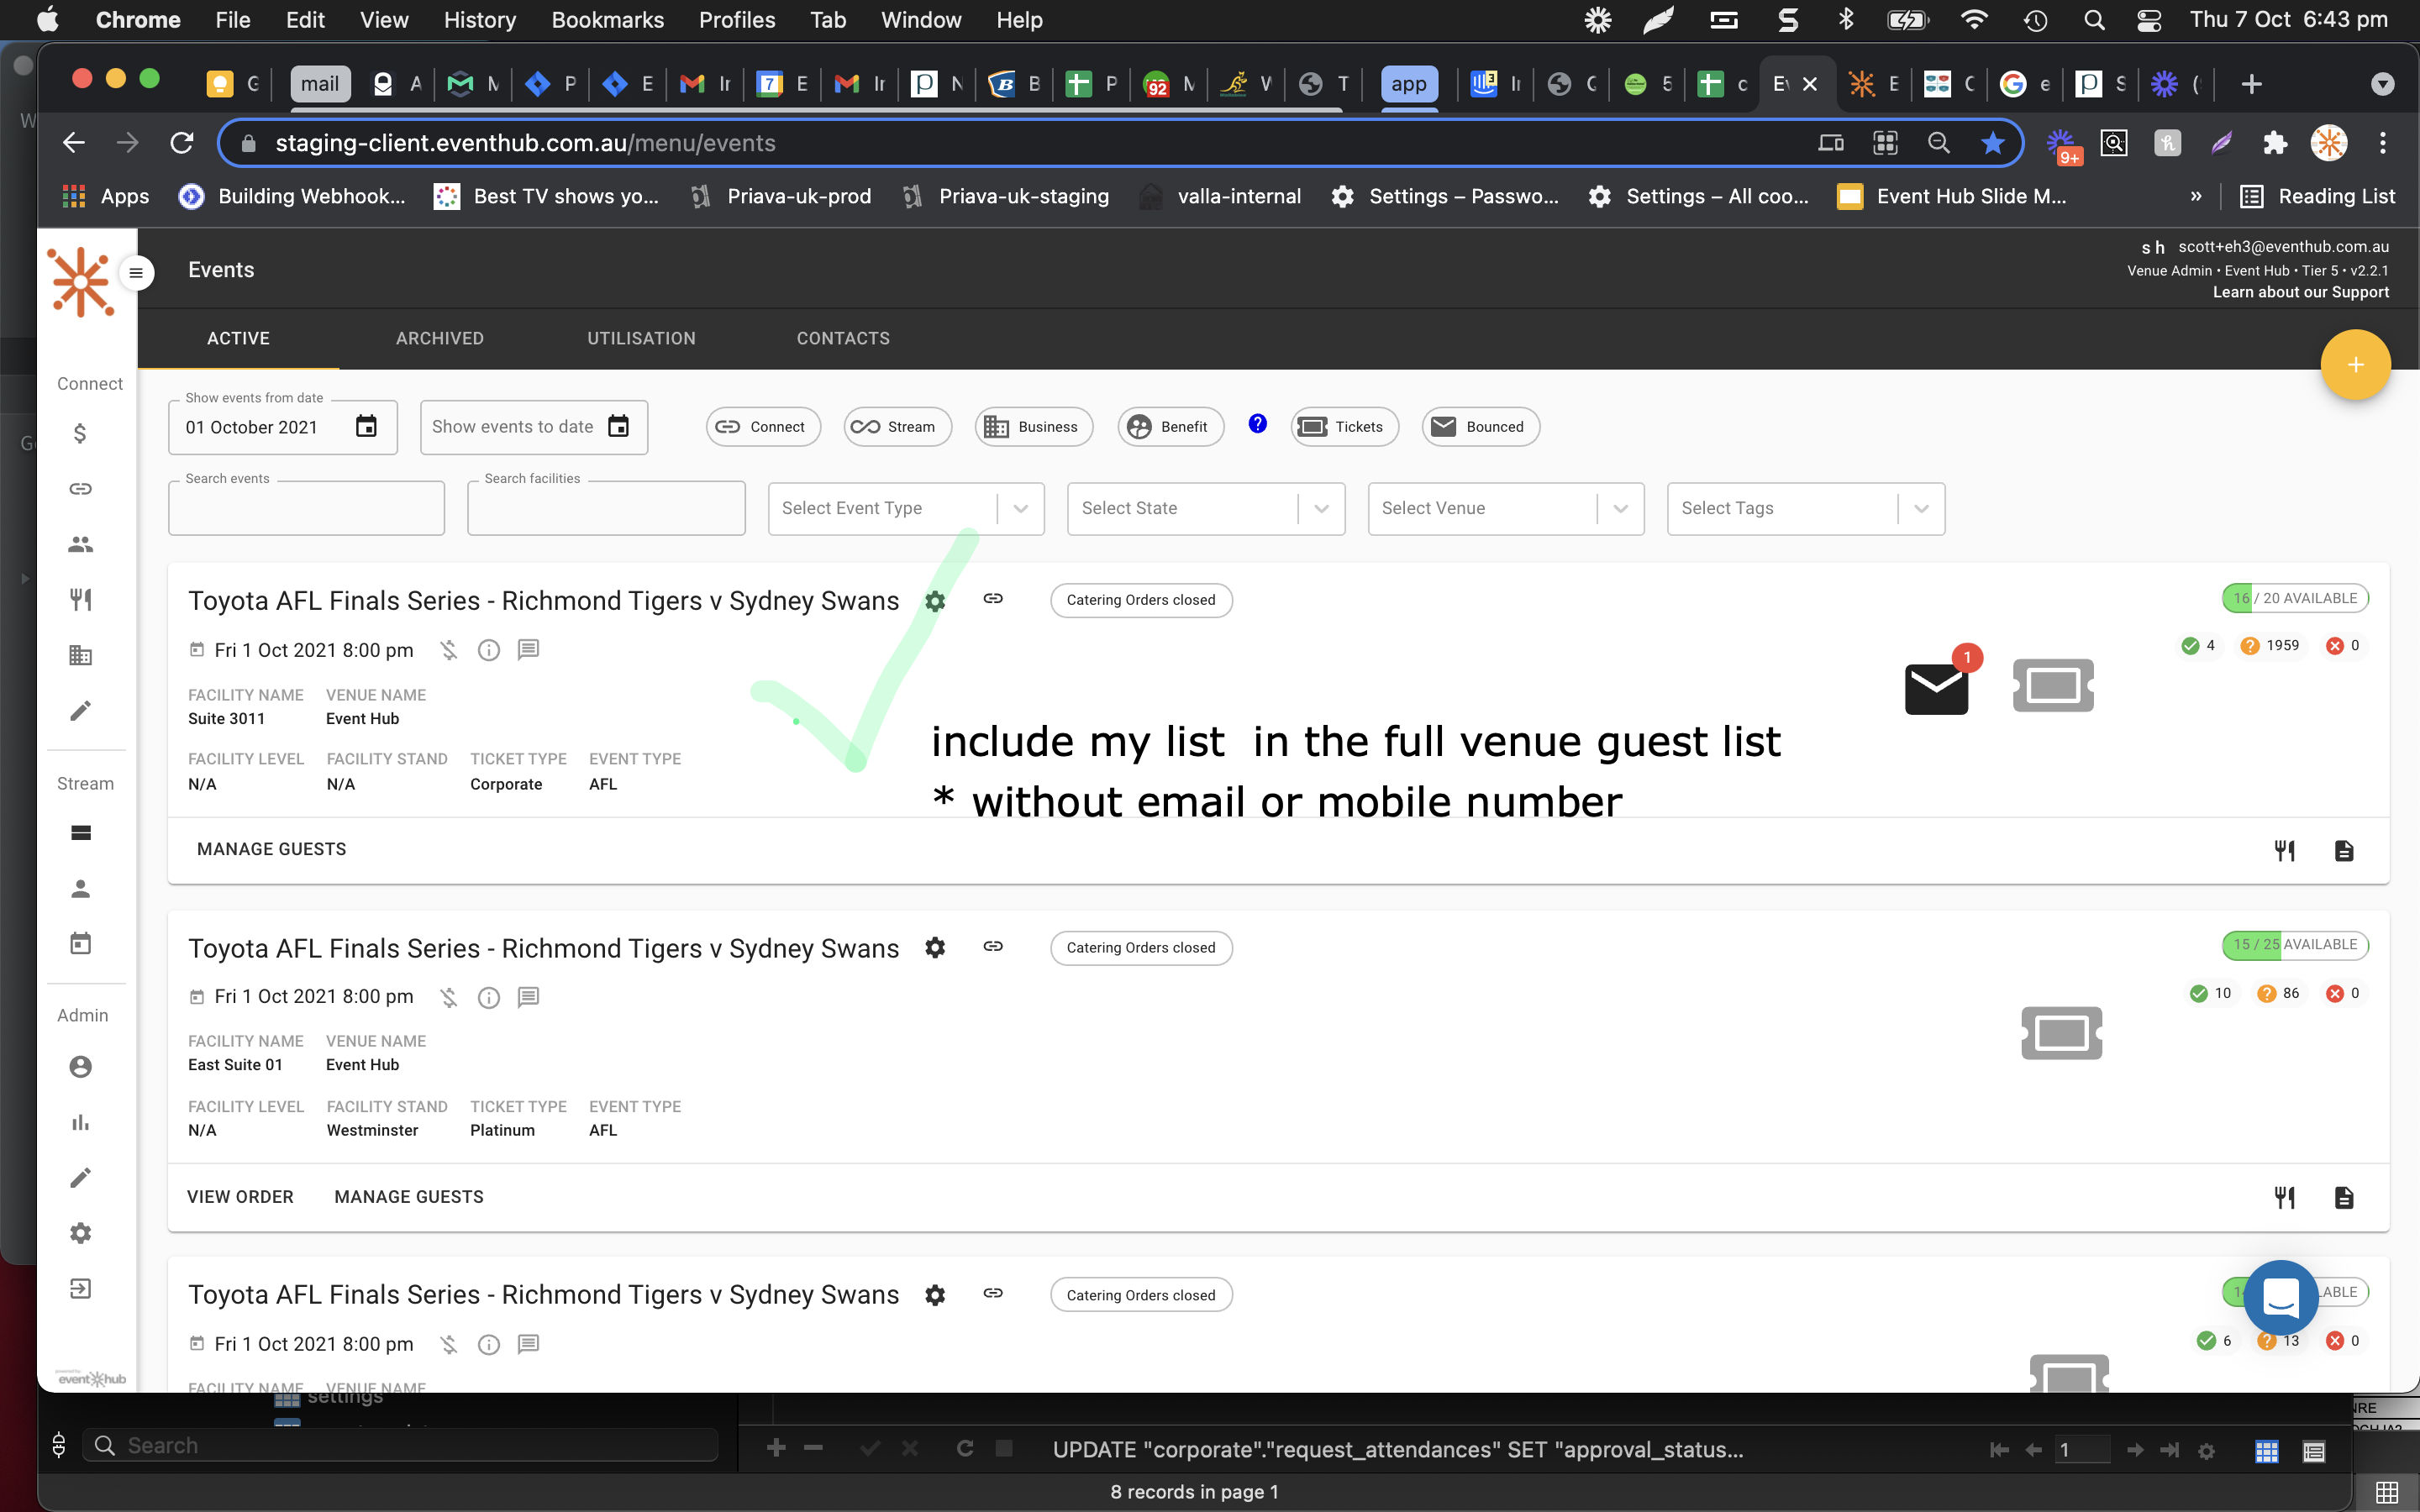
Task: Click the info icon under first event date
Action: point(488,650)
